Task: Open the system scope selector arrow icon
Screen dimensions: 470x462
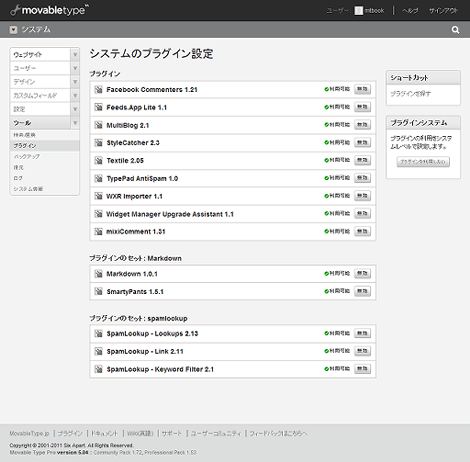Action: click(13, 30)
